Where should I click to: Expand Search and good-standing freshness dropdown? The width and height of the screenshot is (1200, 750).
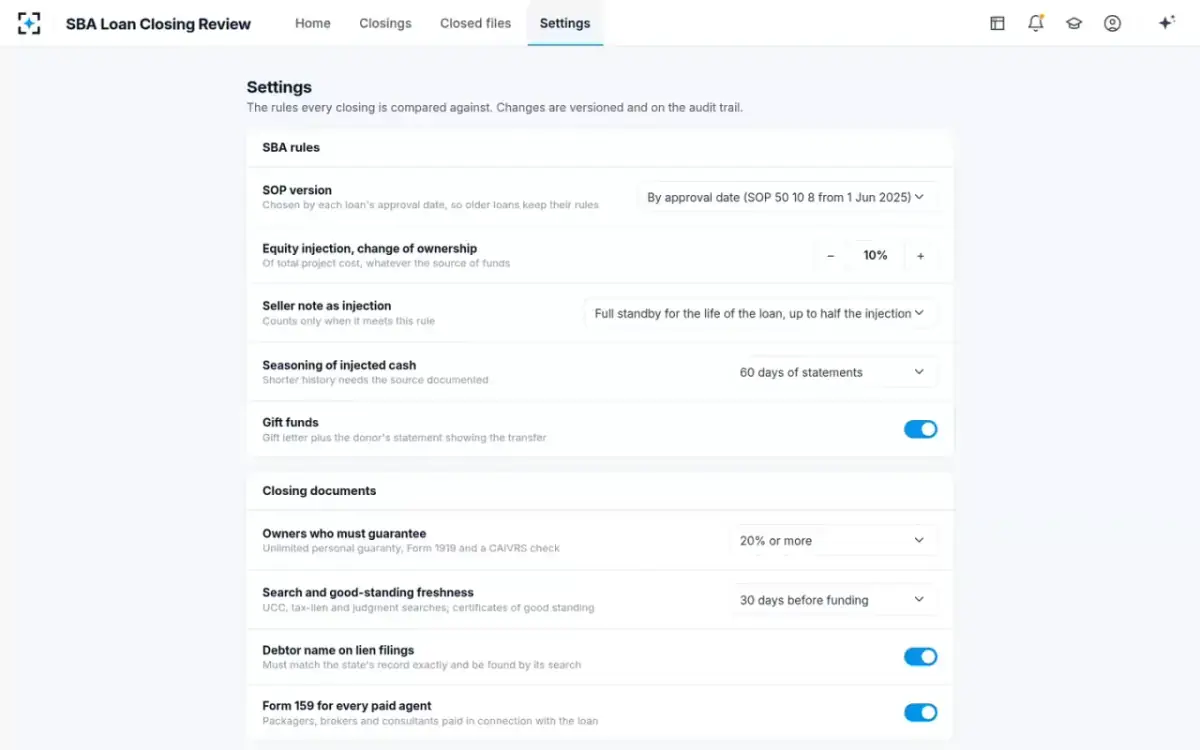coord(833,600)
